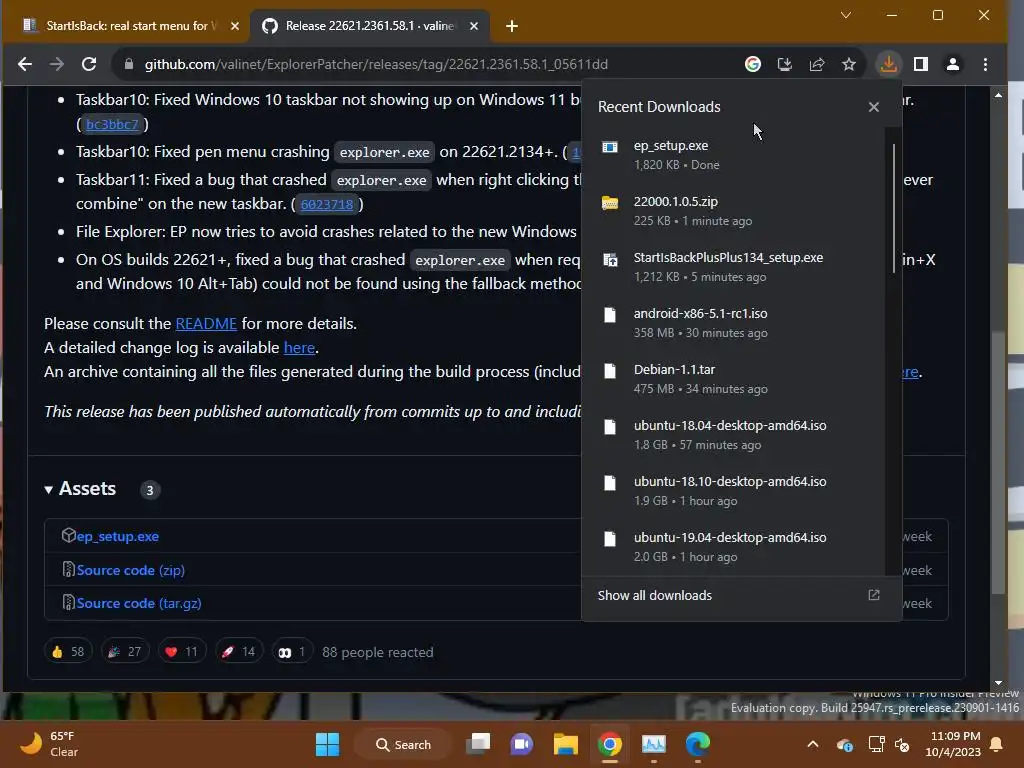Open Microsoft Edge from taskbar

coord(697,744)
